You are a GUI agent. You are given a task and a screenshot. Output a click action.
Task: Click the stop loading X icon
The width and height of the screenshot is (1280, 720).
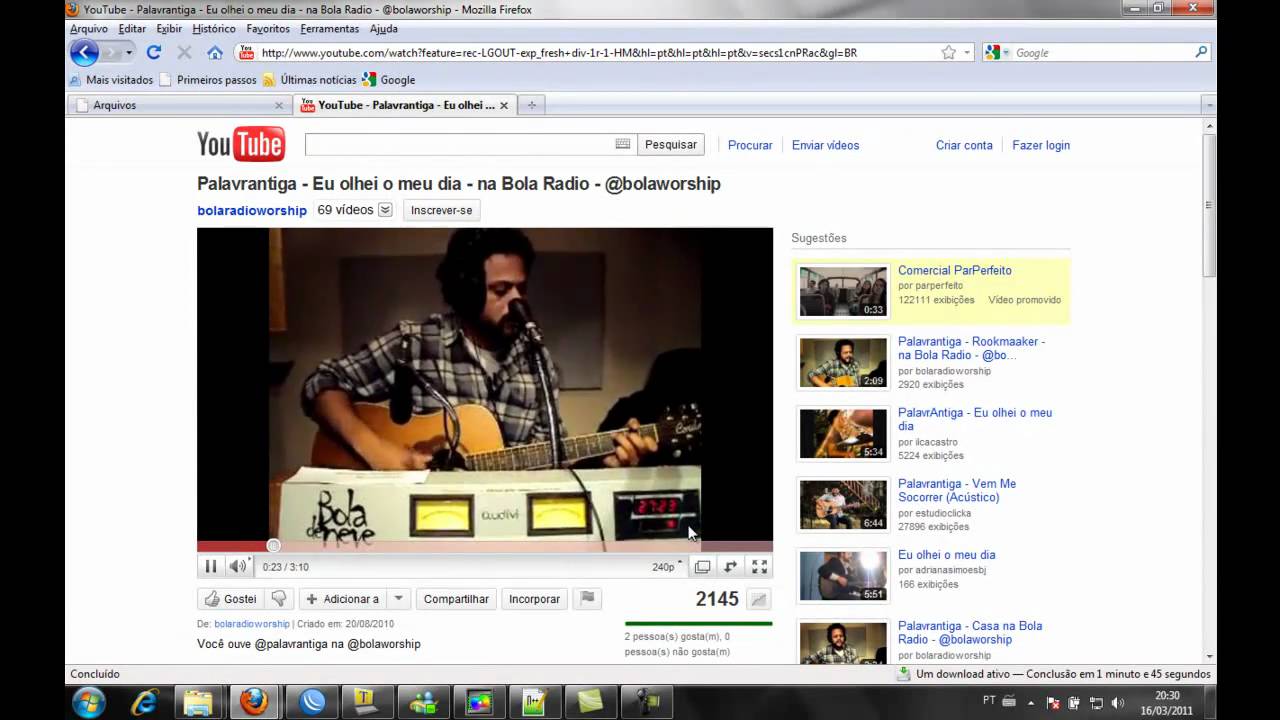(184, 53)
